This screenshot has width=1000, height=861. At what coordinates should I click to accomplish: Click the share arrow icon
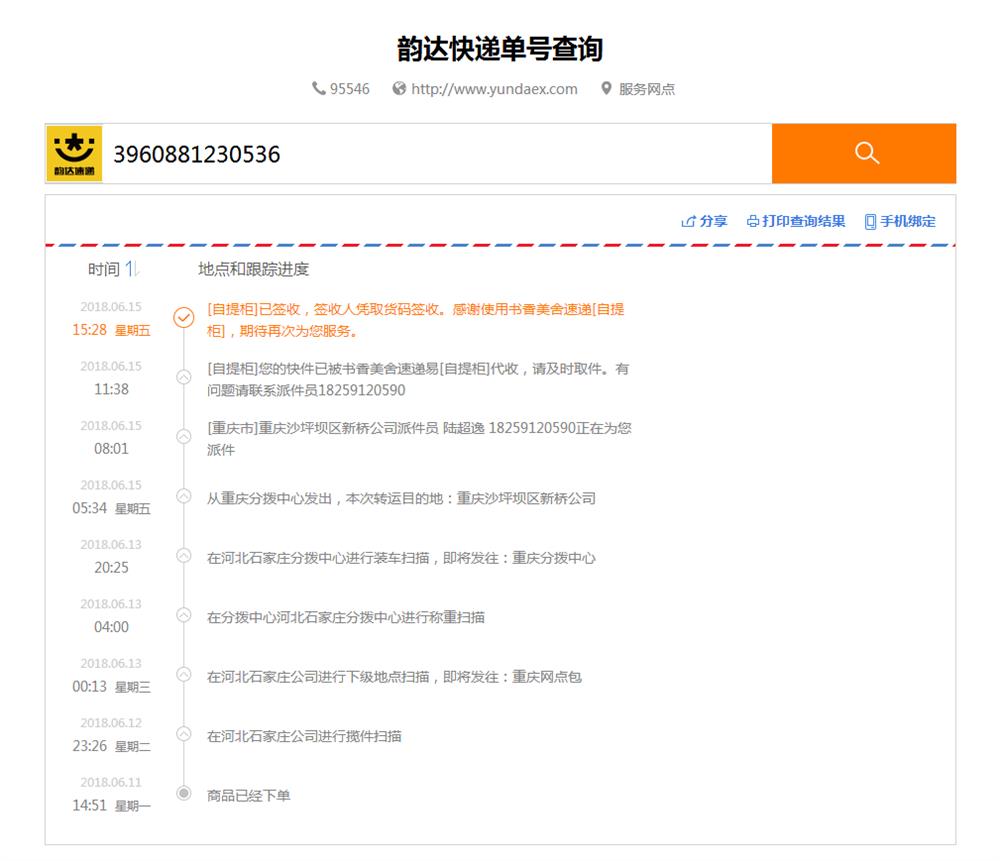688,221
